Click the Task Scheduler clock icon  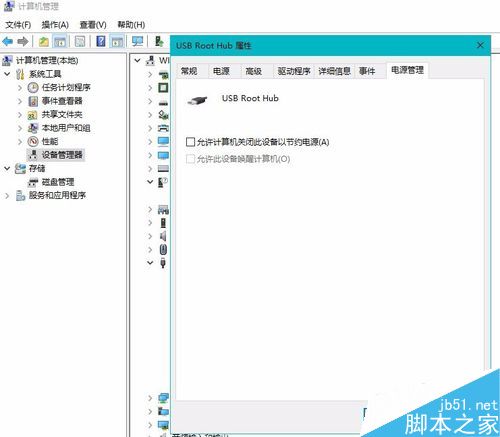33,88
